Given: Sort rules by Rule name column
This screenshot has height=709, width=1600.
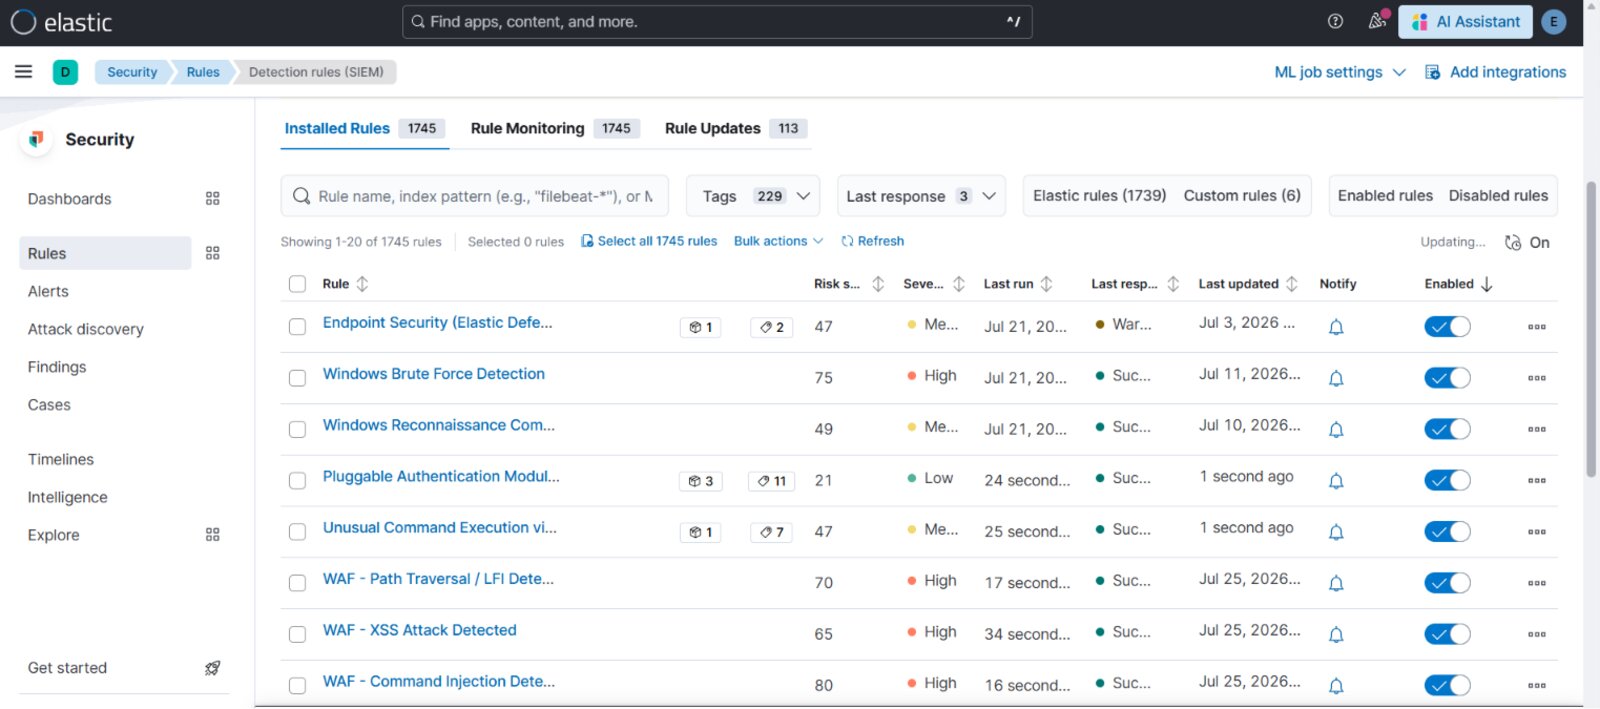Looking at the screenshot, I should click(346, 284).
